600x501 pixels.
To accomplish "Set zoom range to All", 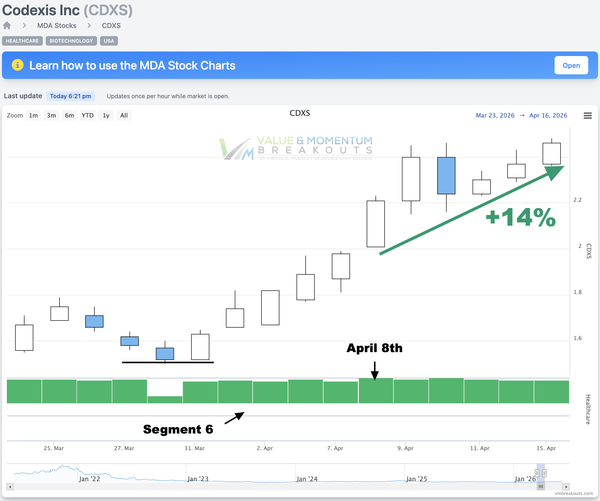I will click(x=124, y=116).
